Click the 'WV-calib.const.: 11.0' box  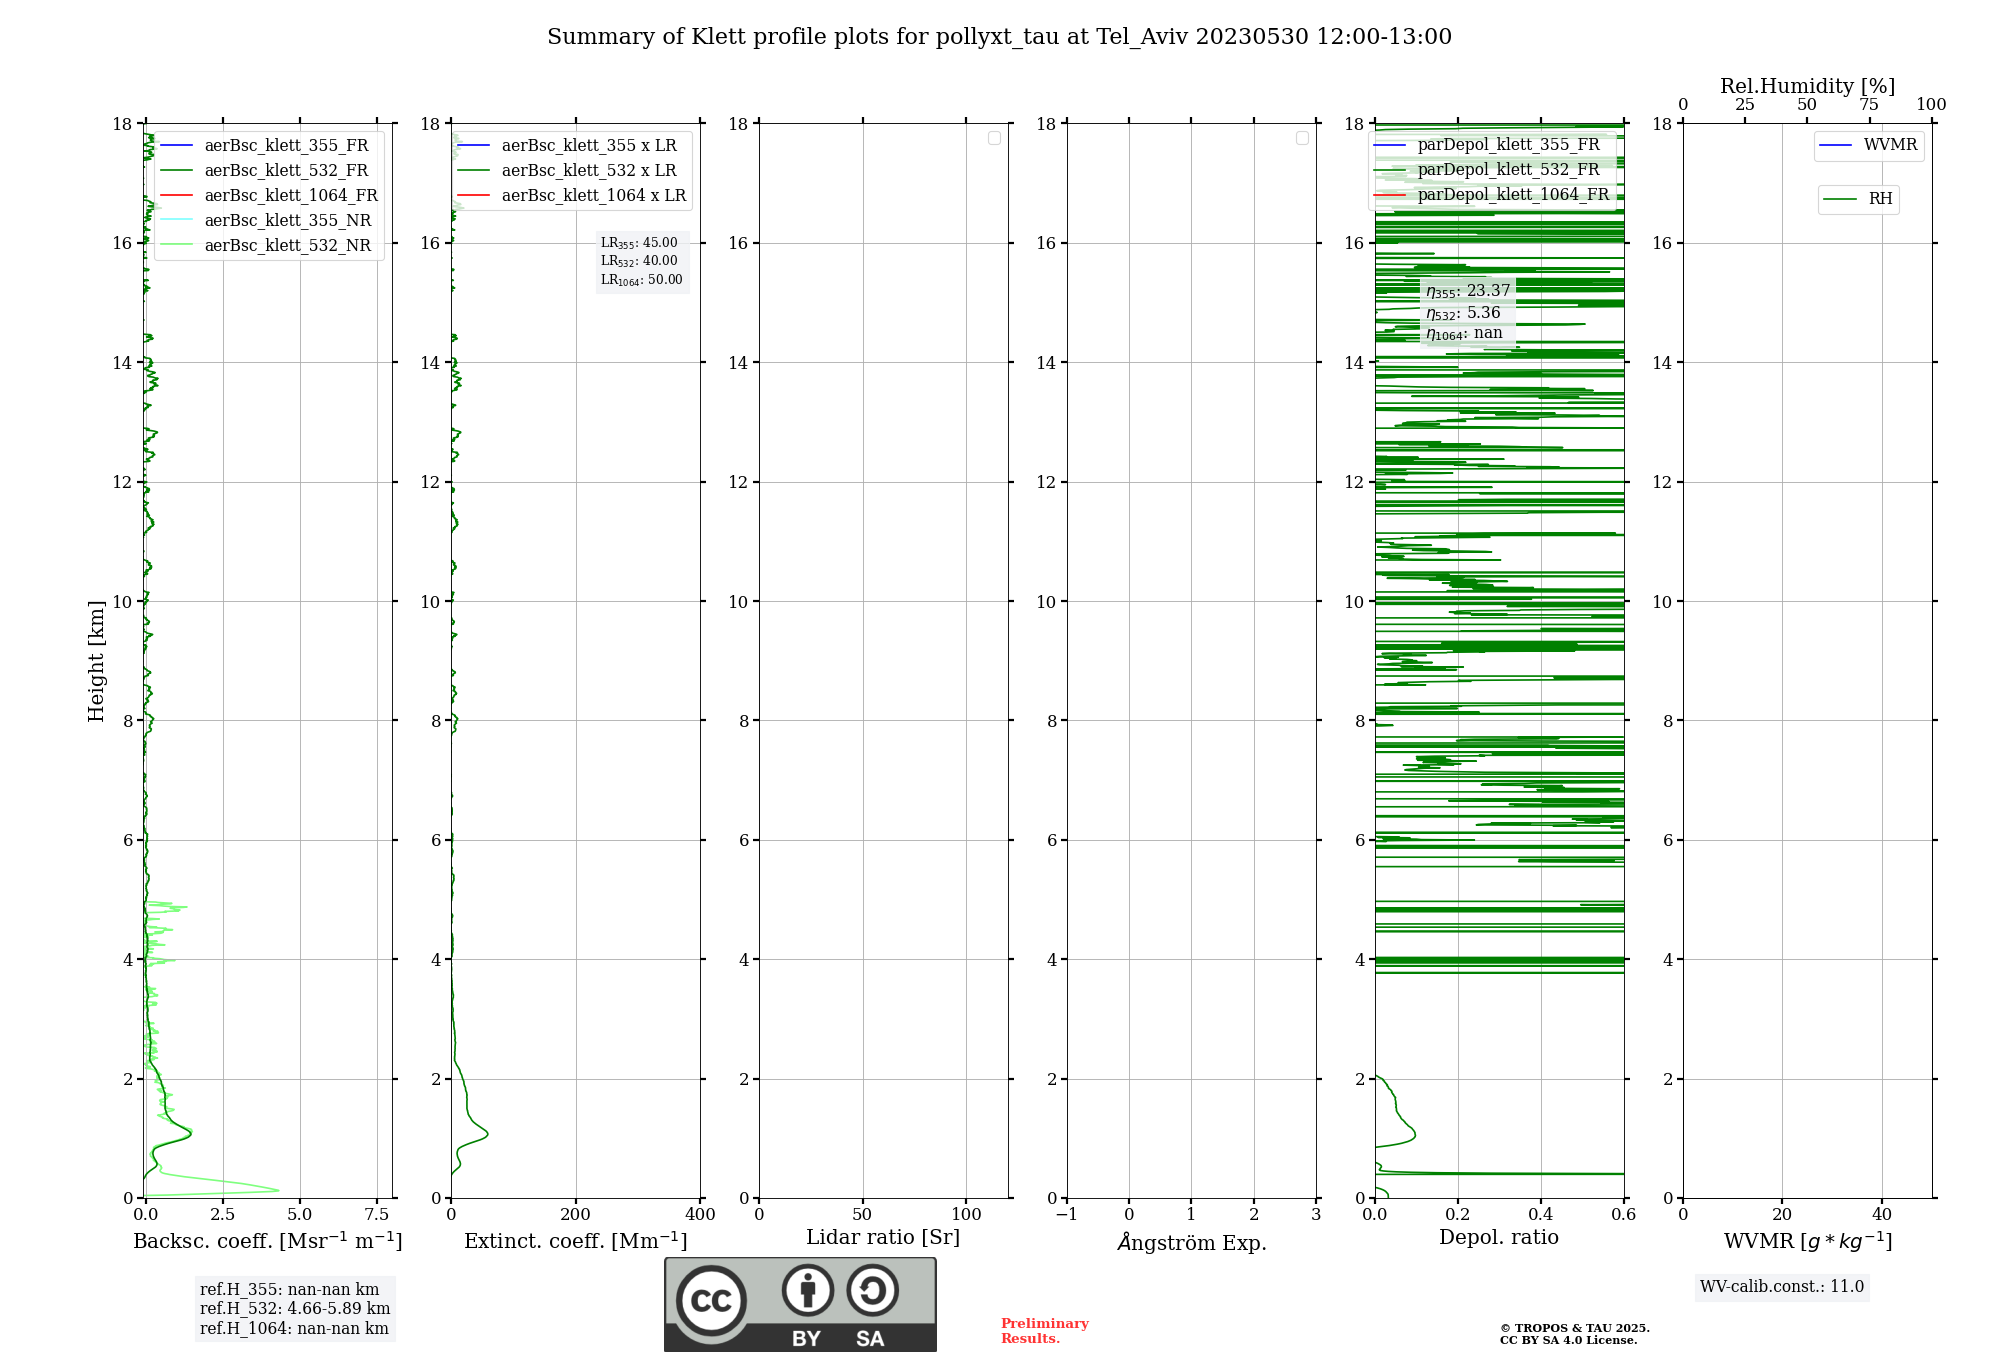[x=1782, y=1287]
